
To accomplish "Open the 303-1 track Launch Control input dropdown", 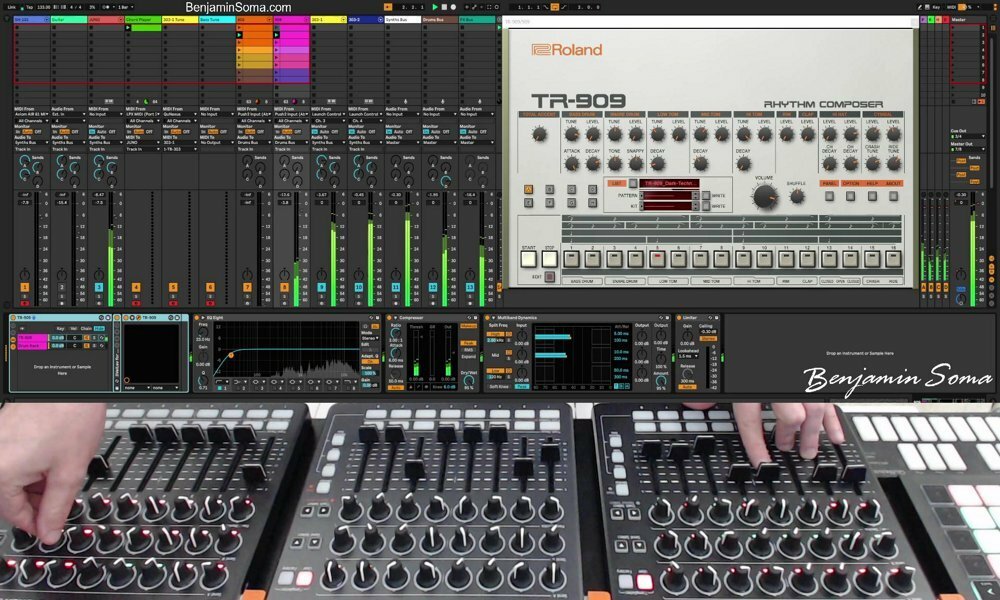I will (x=329, y=114).
